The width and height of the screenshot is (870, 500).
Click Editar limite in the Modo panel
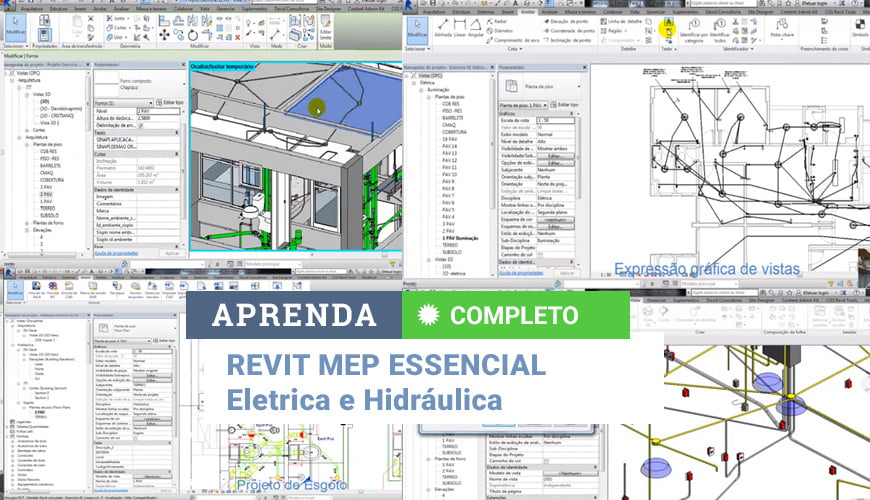326,27
